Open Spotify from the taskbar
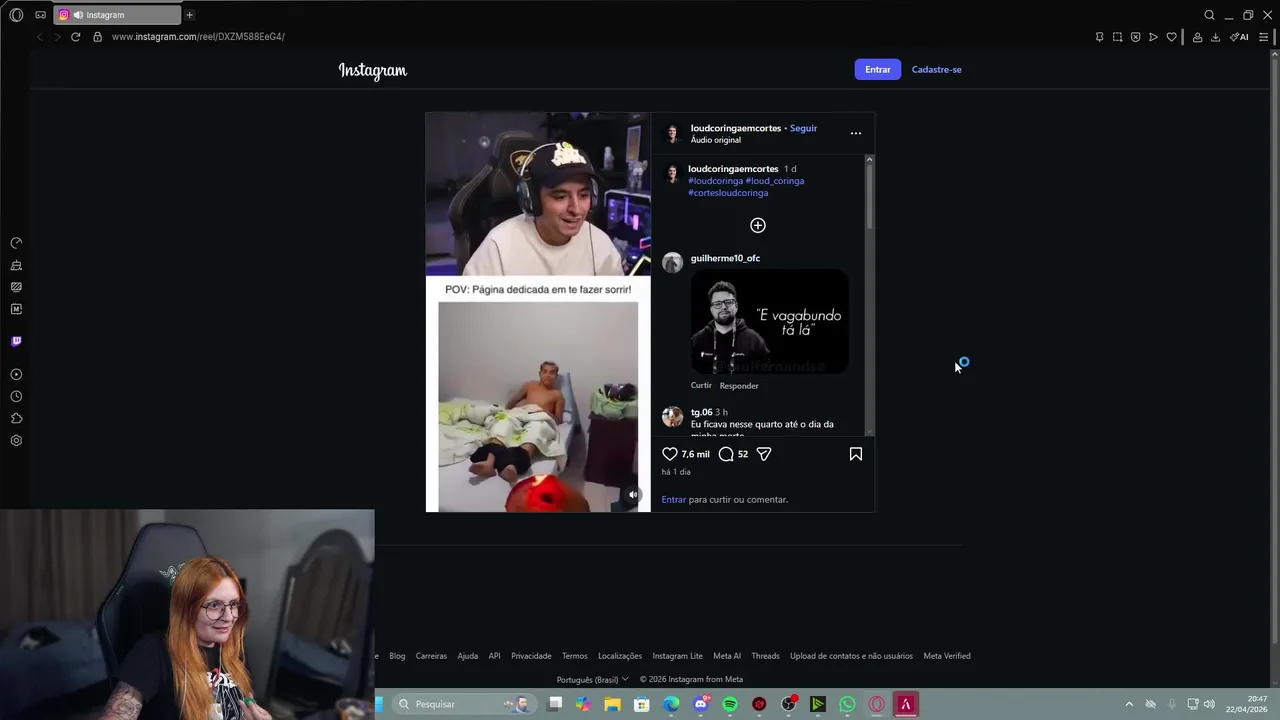The height and width of the screenshot is (720, 1280). pyautogui.click(x=730, y=704)
